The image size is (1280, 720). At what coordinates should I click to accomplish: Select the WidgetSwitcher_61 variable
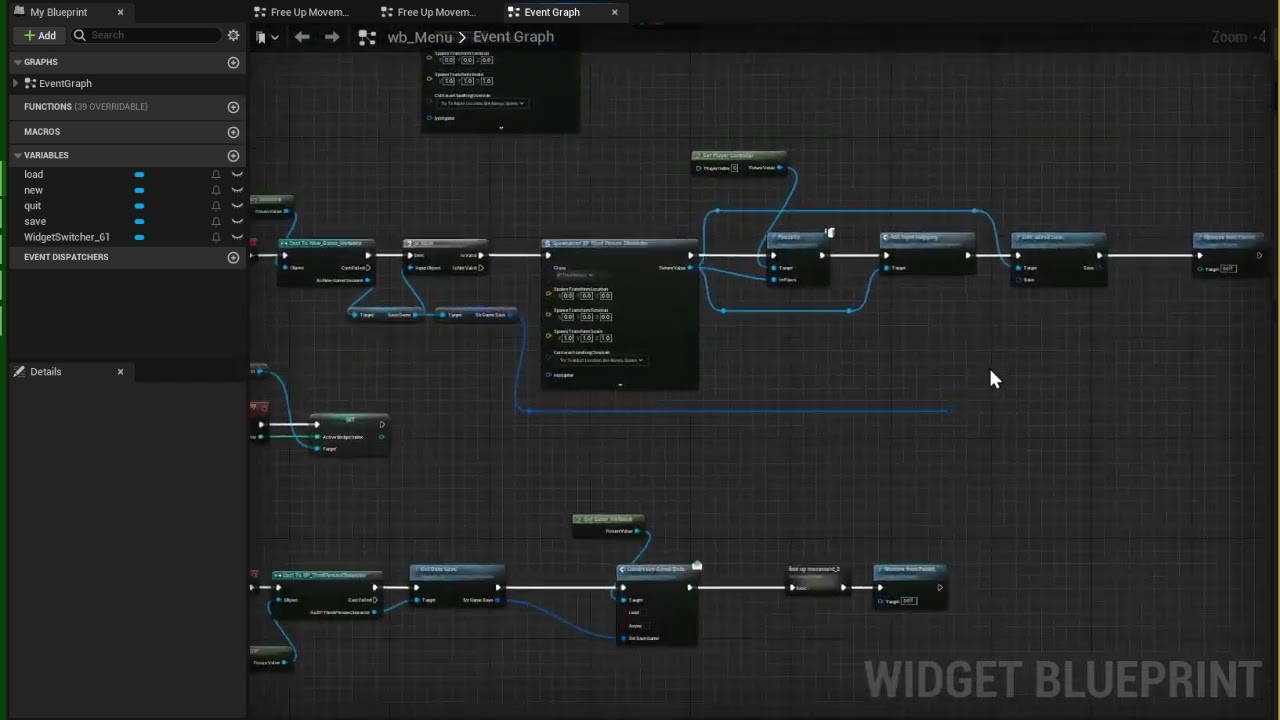click(67, 237)
